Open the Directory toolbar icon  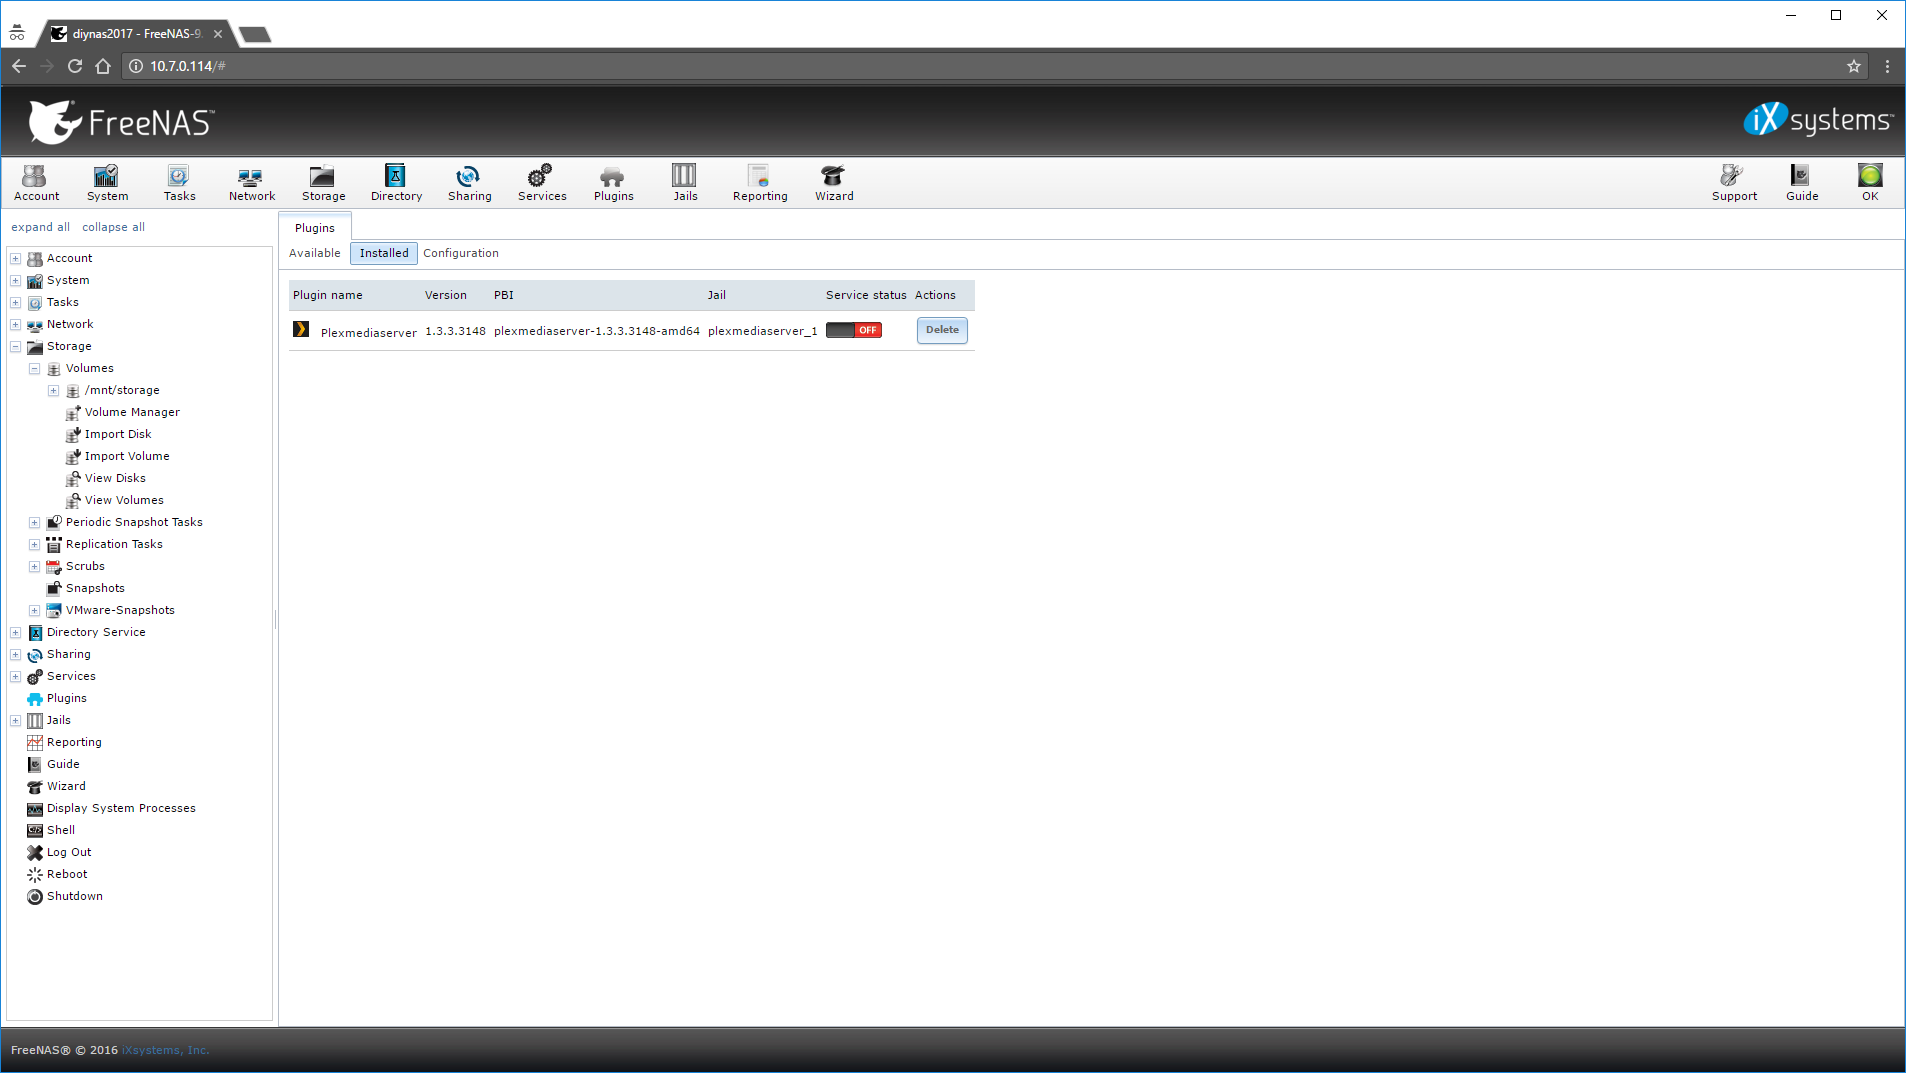point(396,183)
